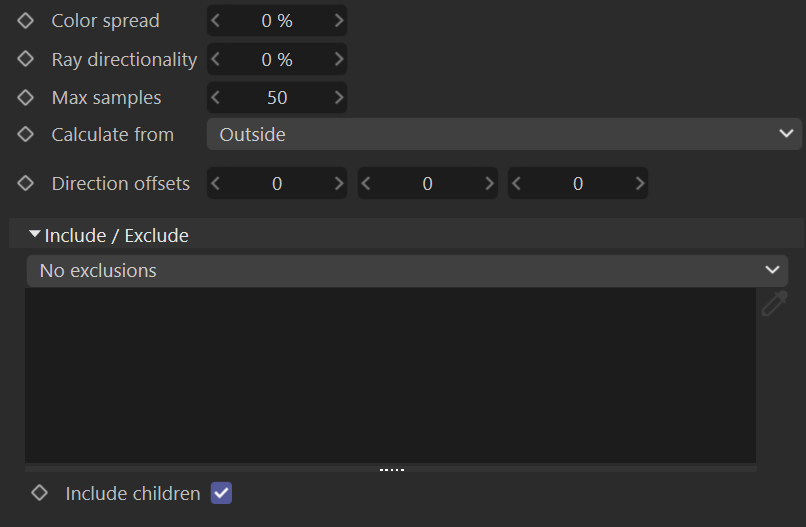Activate the eyedropper object picker

(775, 303)
